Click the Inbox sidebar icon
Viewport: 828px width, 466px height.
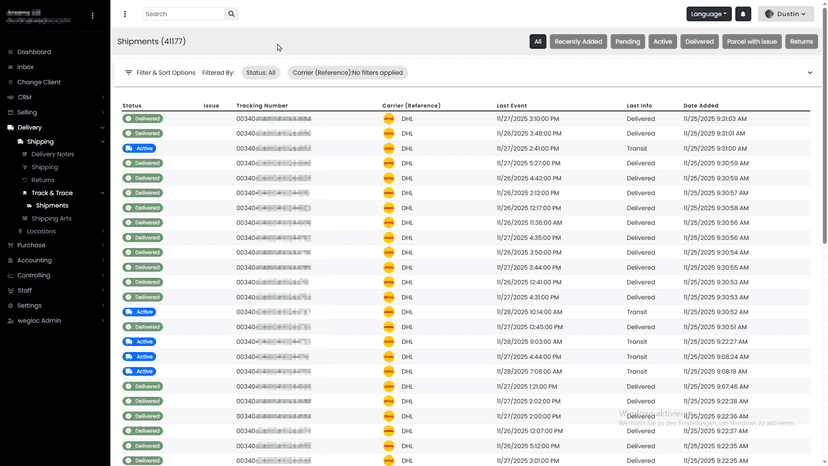pyautogui.click(x=10, y=67)
